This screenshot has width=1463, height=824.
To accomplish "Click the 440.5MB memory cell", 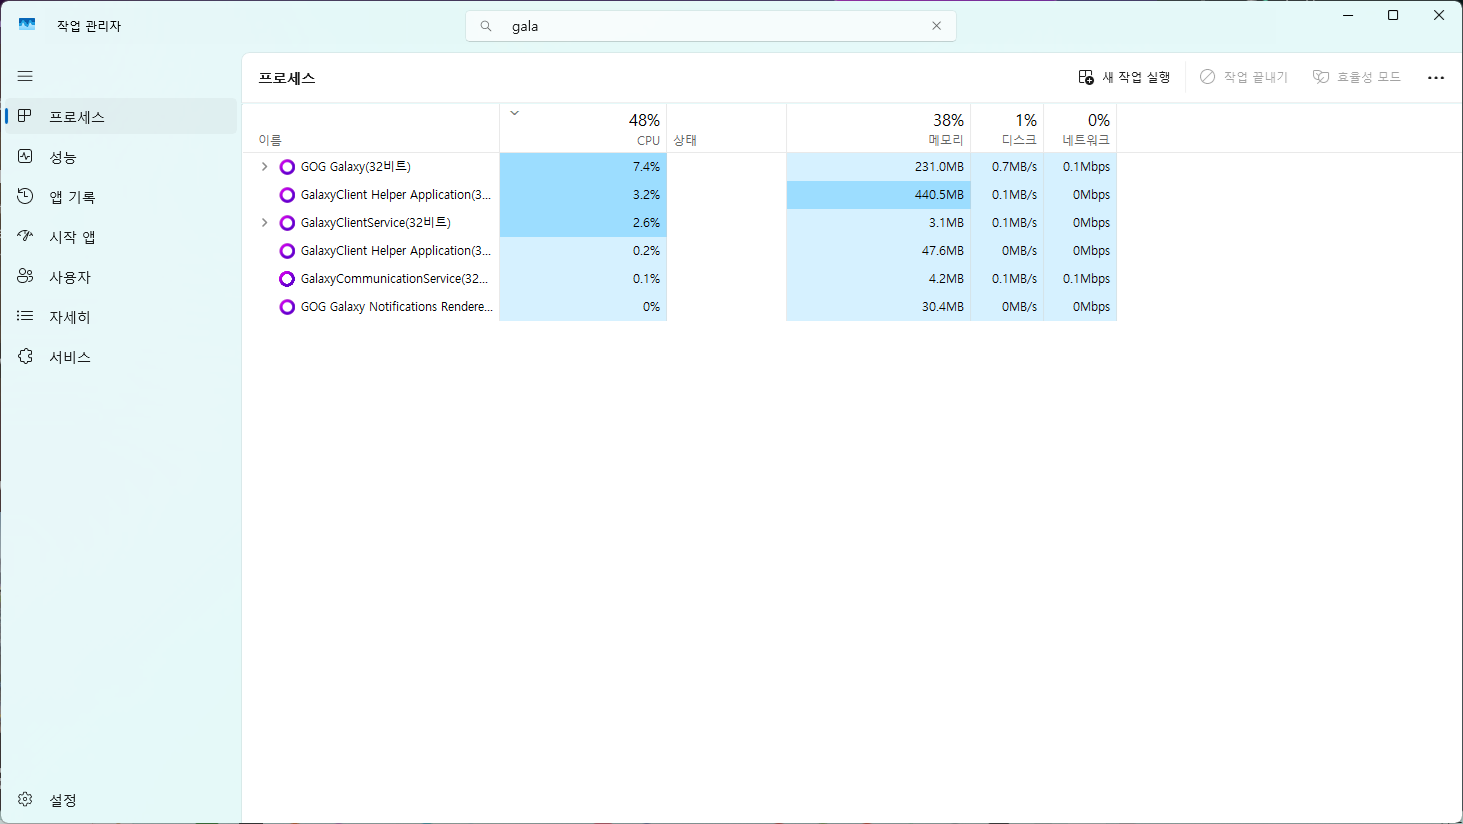I will click(x=878, y=195).
